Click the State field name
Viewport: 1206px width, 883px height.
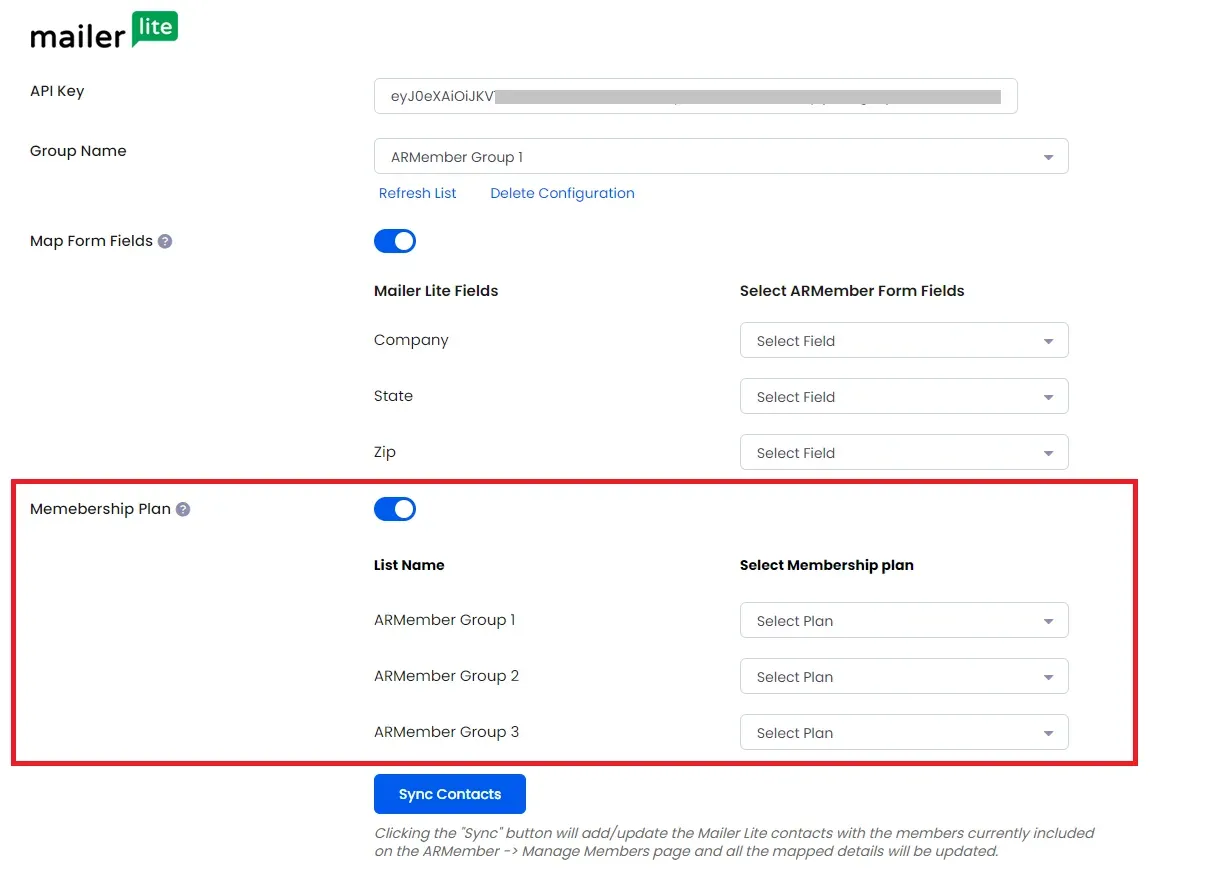pyautogui.click(x=393, y=396)
